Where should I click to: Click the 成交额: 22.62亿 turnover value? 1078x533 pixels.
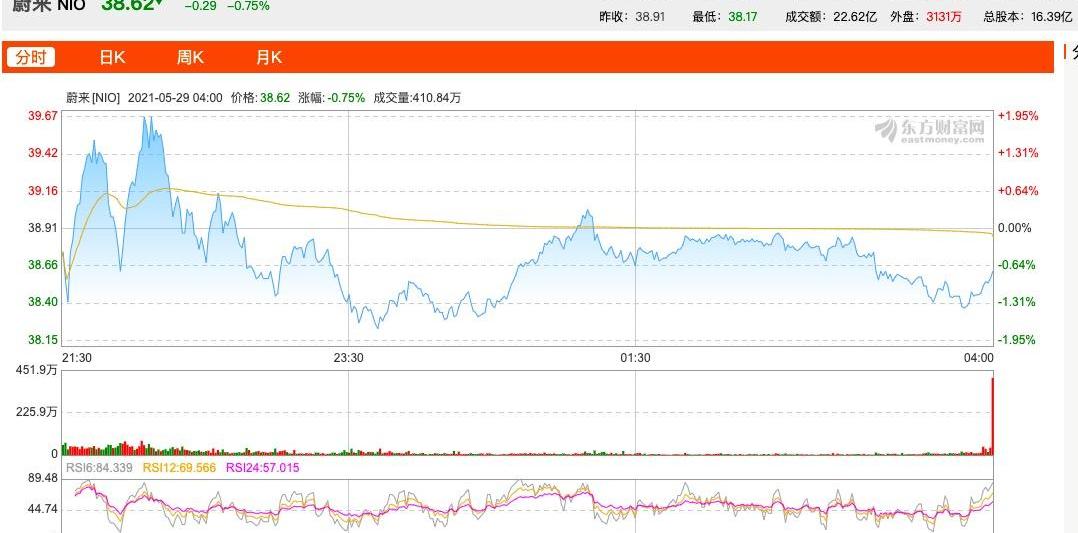(x=831, y=17)
